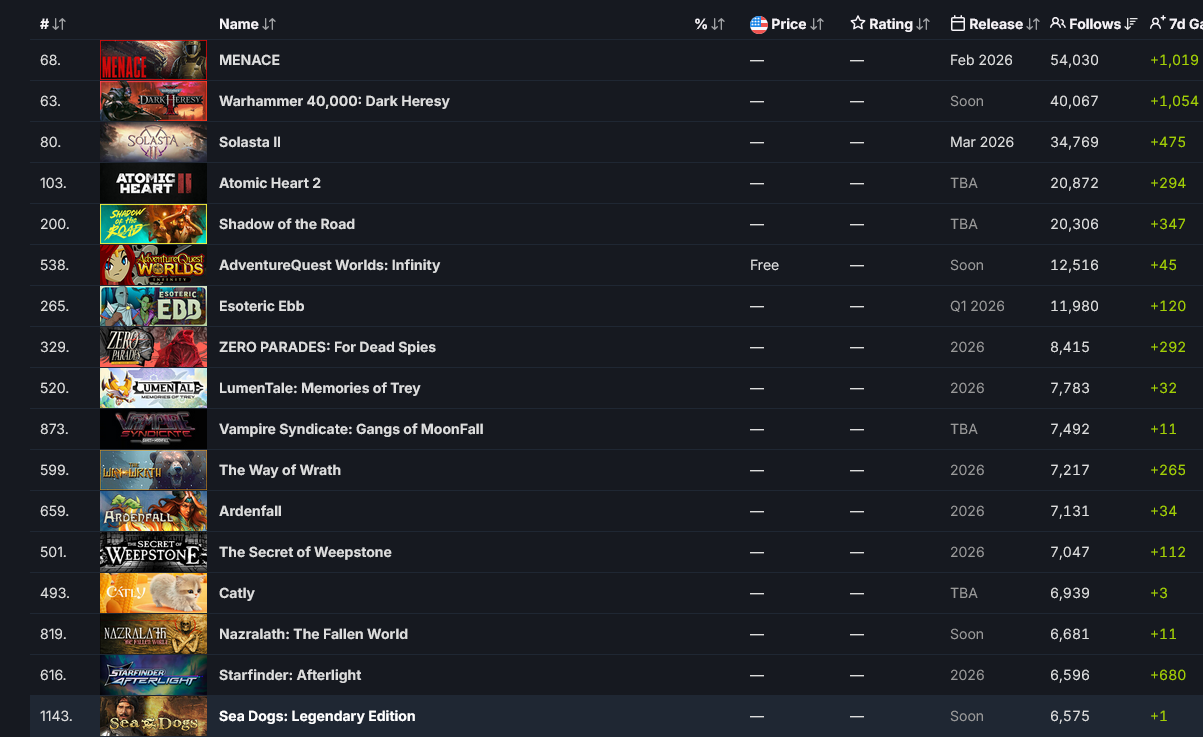Click the Mar 2026 release date
Screen dimensions: 1203x737
tap(982, 142)
